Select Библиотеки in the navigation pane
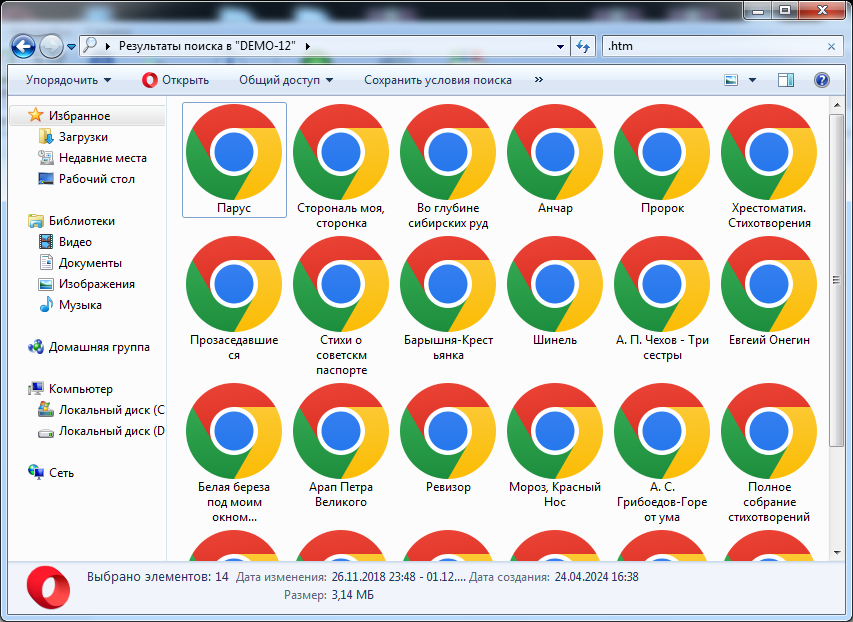This screenshot has width=853, height=622. 82,221
